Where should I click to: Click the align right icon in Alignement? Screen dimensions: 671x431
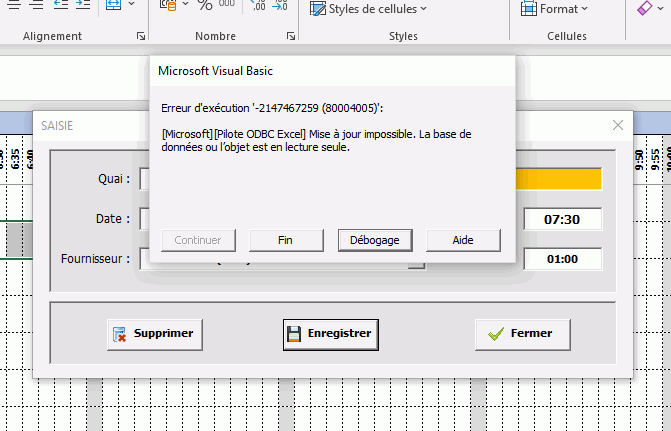[x=37, y=4]
